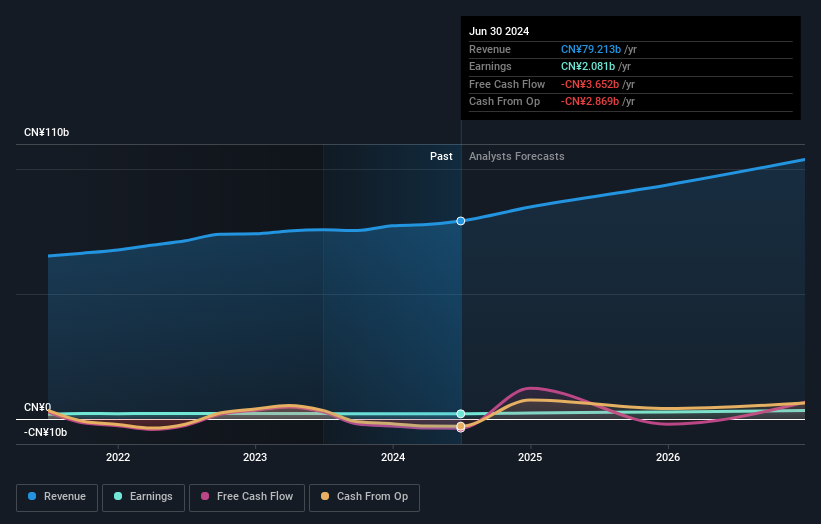Click the CN¥79.213b revenue value
The image size is (821, 524).
(x=591, y=49)
